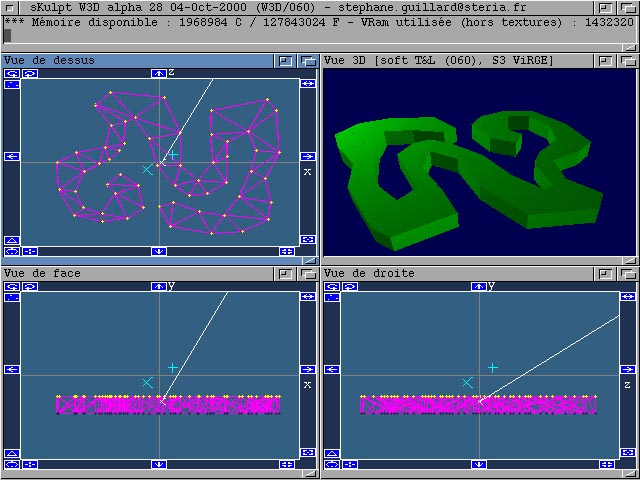Click horizontal double-arrow icon in Vue de droite
Image resolution: width=640 pixels, height=480 pixels.
(628, 296)
